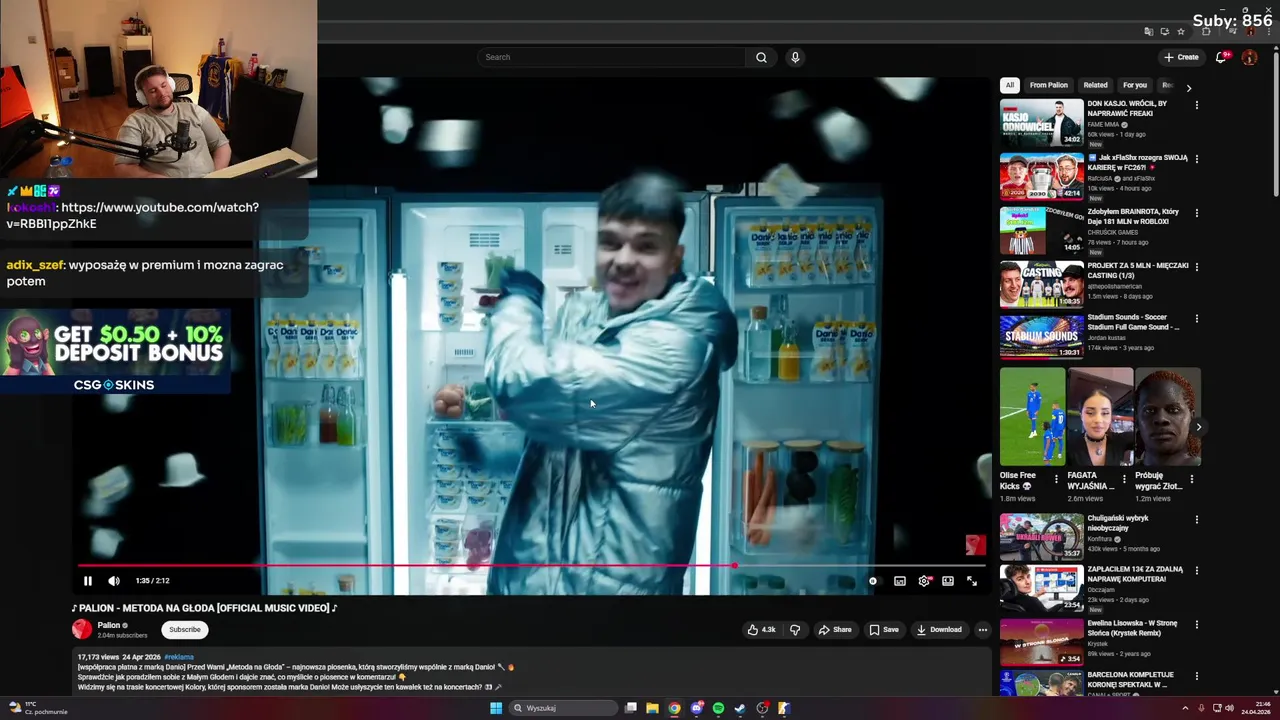
Task: Submit search with the magnifier icon
Action: click(761, 57)
